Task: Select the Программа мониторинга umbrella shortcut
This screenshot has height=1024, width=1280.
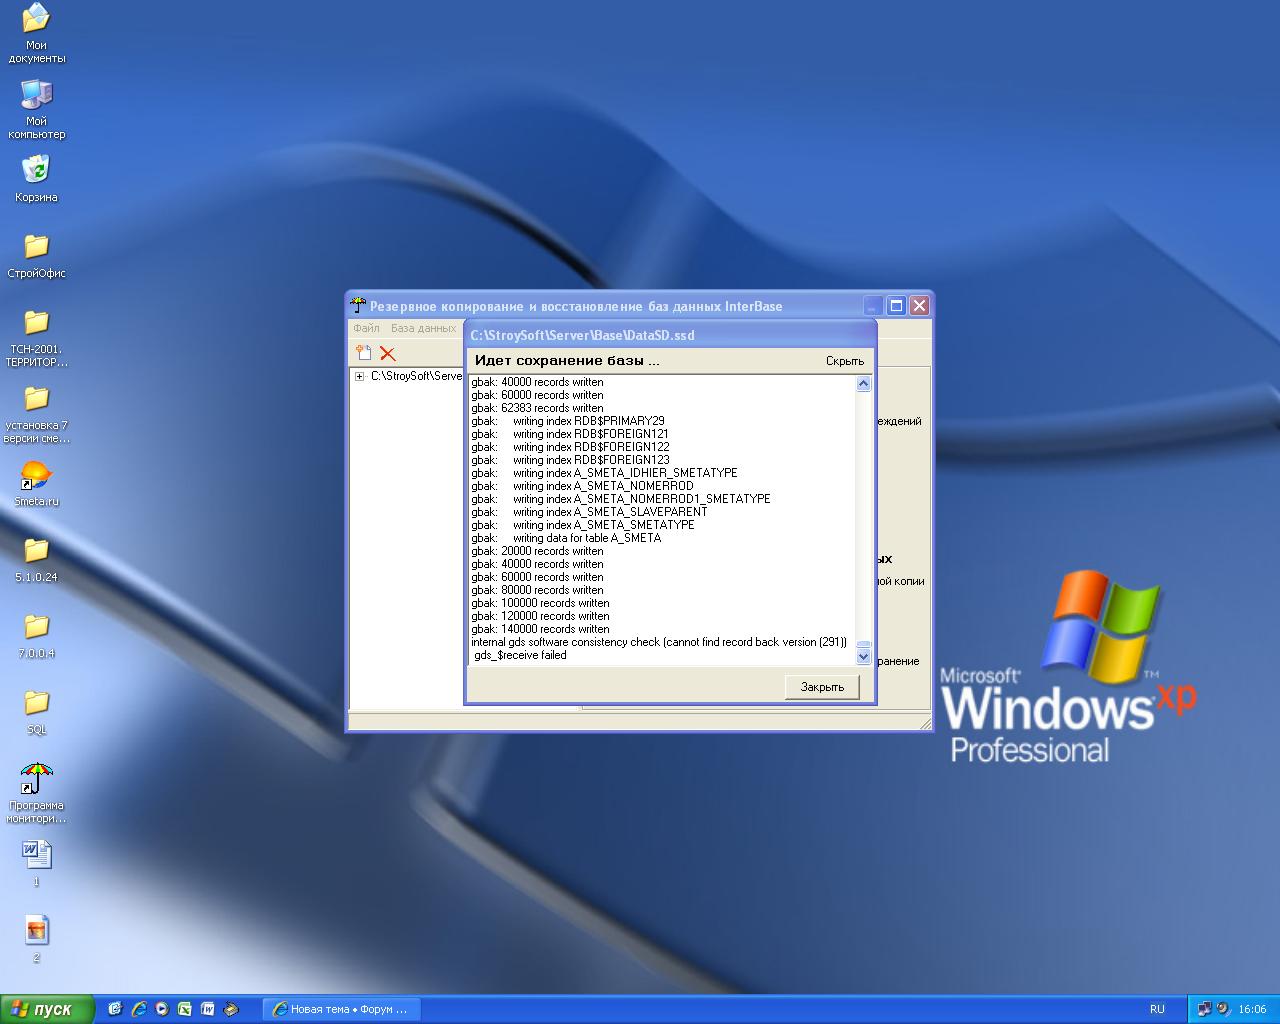Action: click(x=36, y=793)
